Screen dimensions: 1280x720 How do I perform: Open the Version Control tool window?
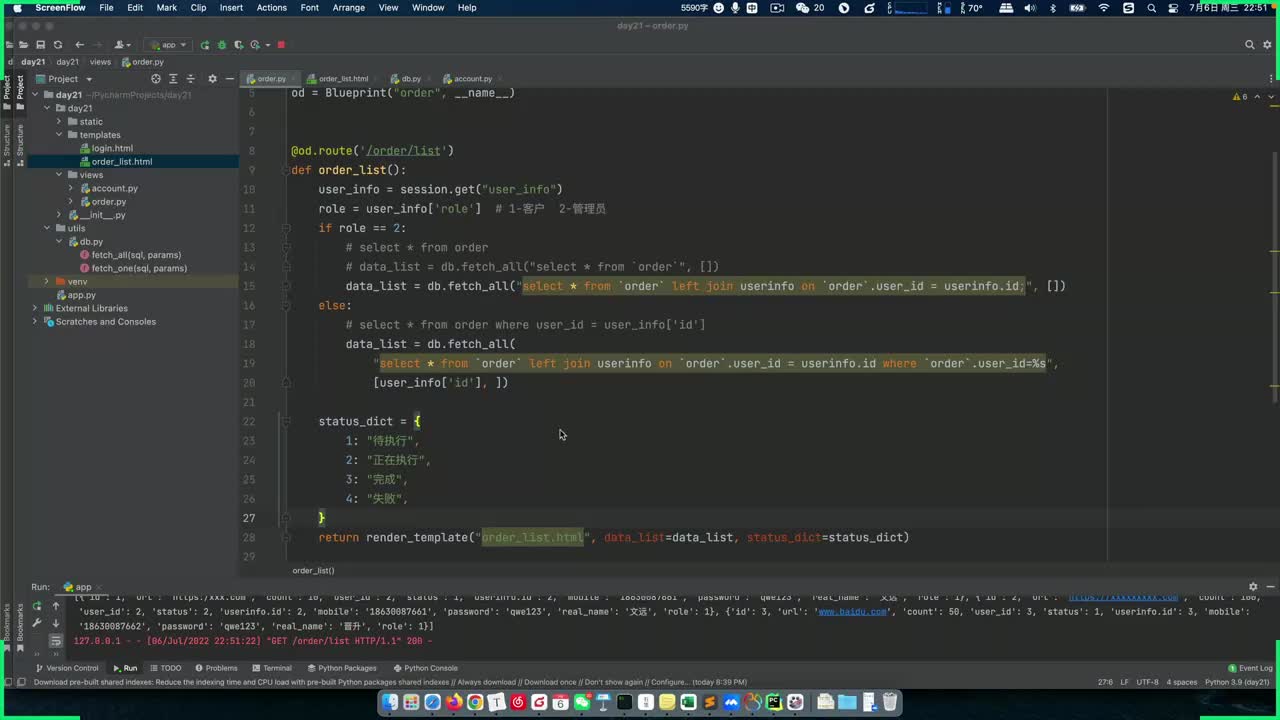(67, 668)
